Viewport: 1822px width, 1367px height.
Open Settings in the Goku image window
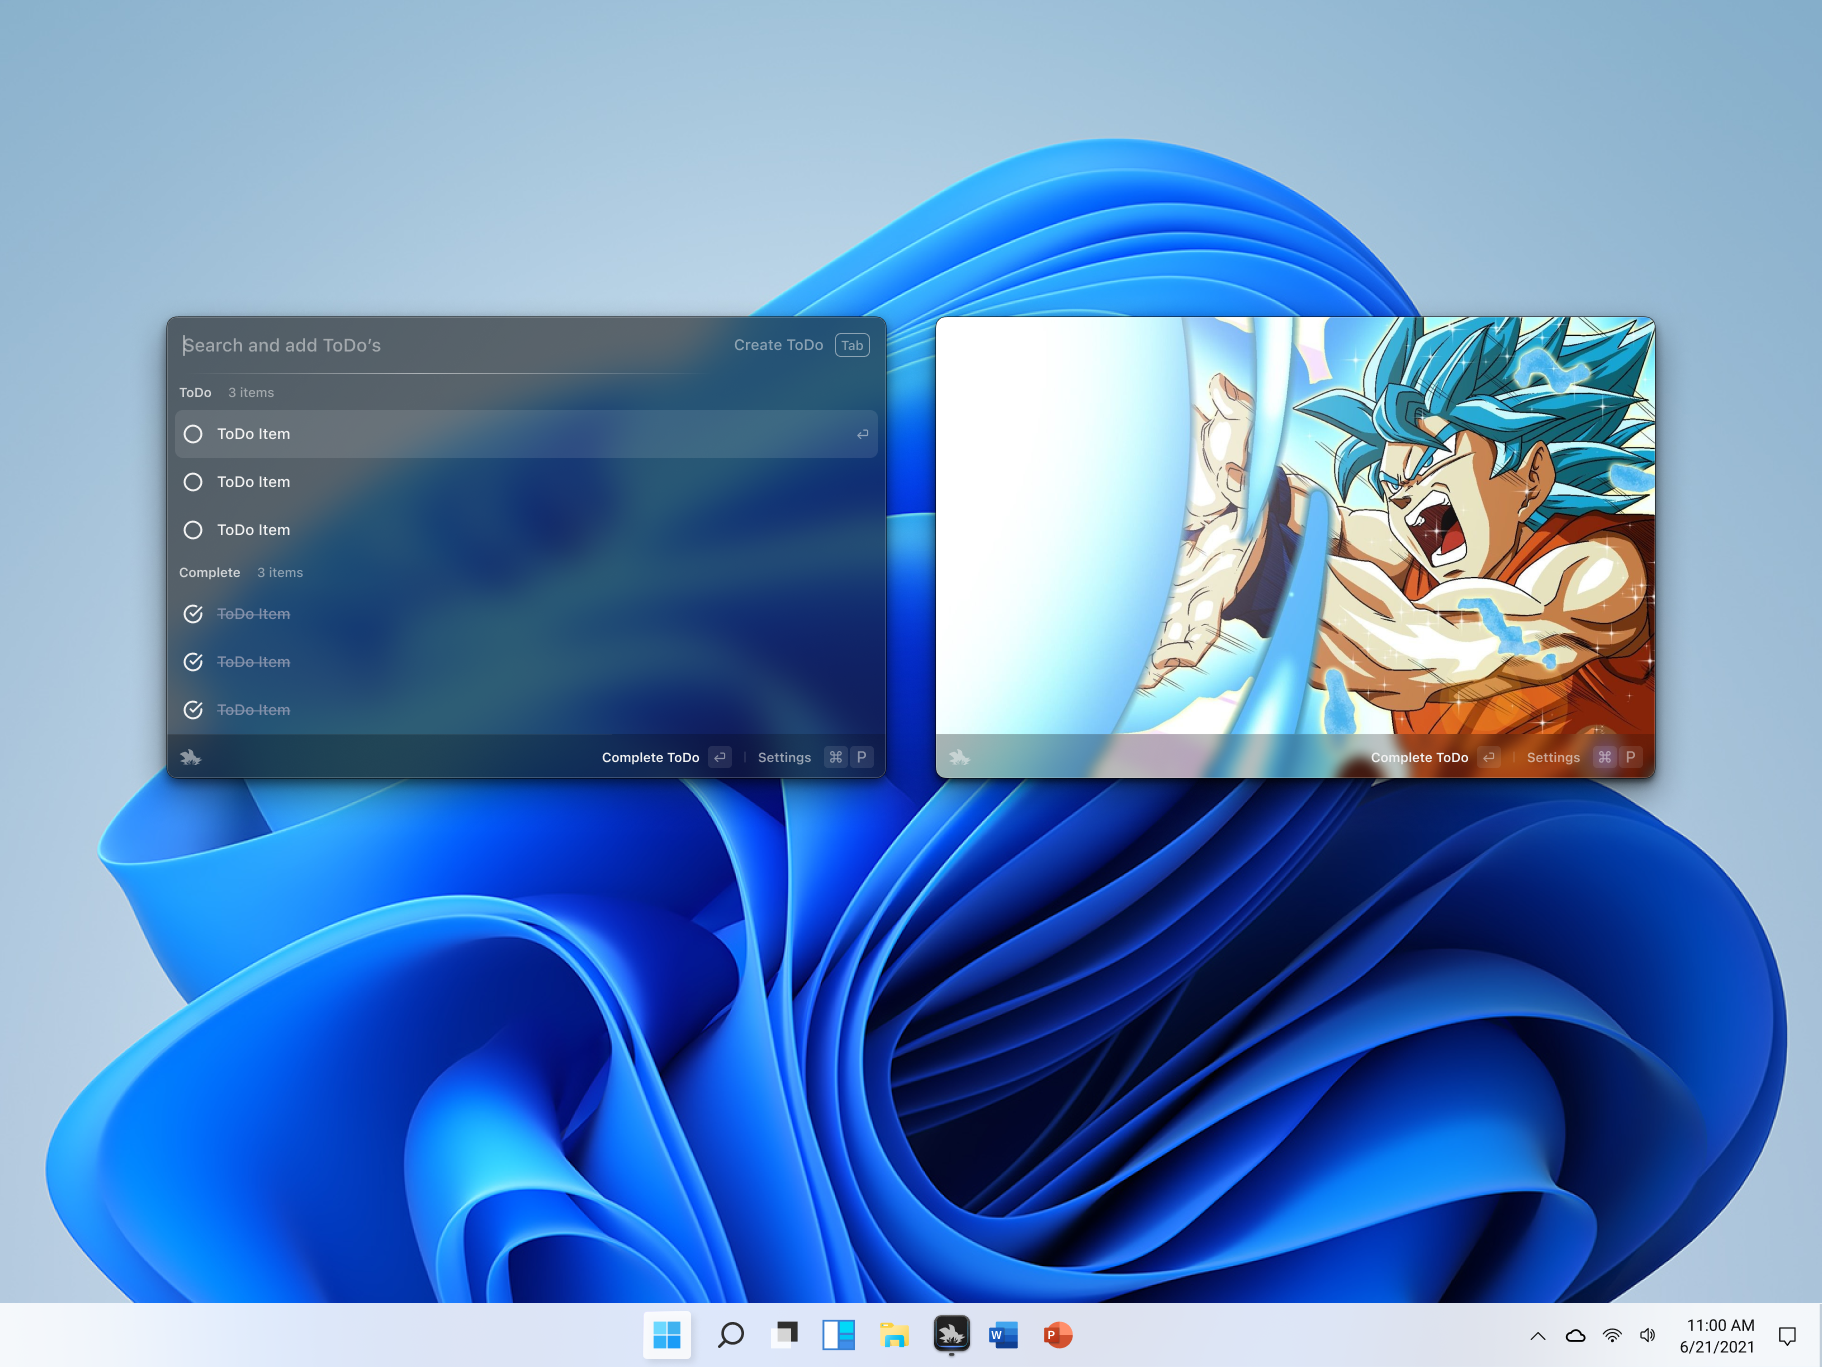(x=1553, y=757)
